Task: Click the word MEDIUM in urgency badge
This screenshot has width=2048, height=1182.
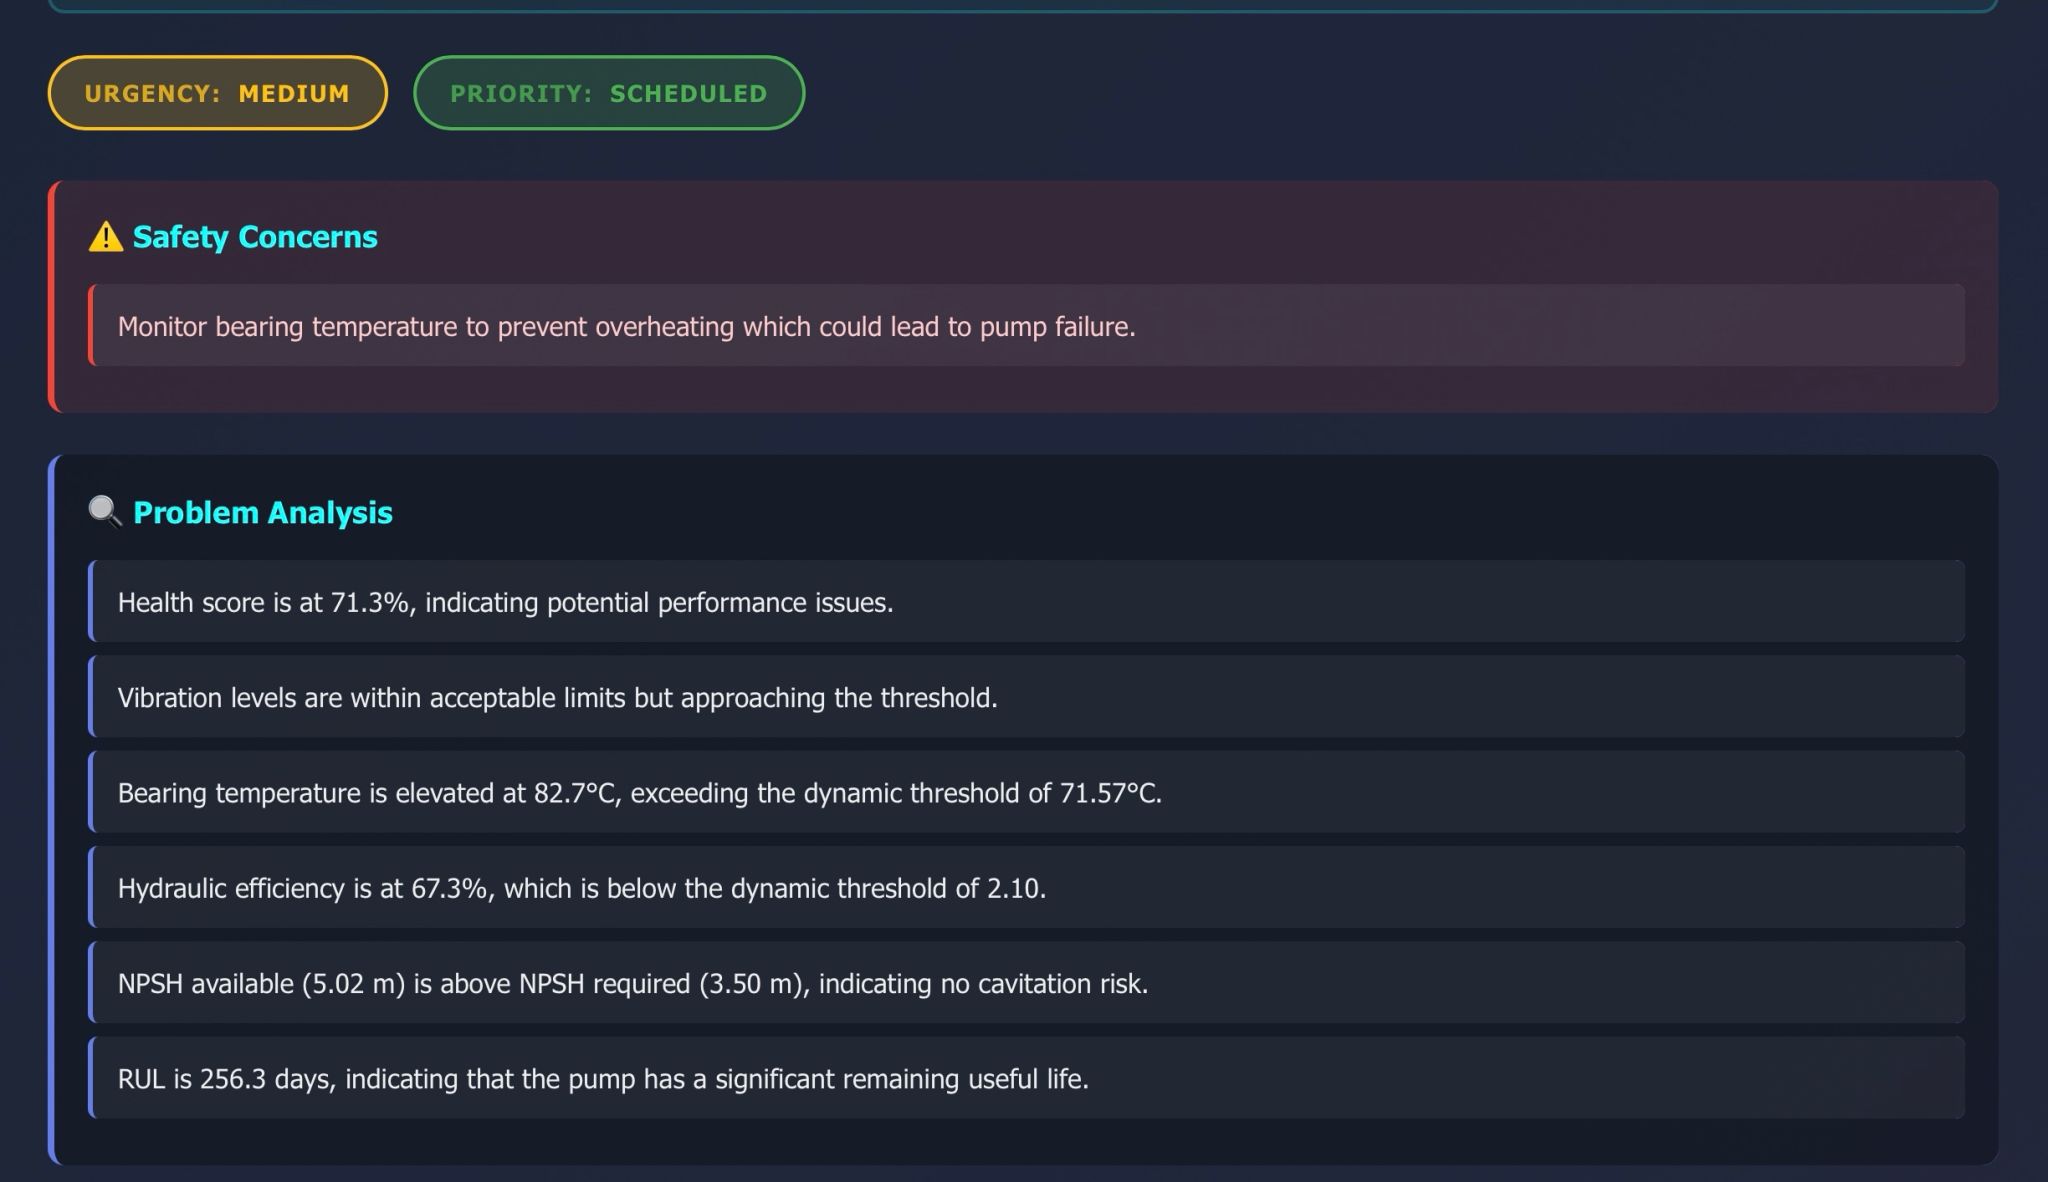Action: pyautogui.click(x=294, y=93)
